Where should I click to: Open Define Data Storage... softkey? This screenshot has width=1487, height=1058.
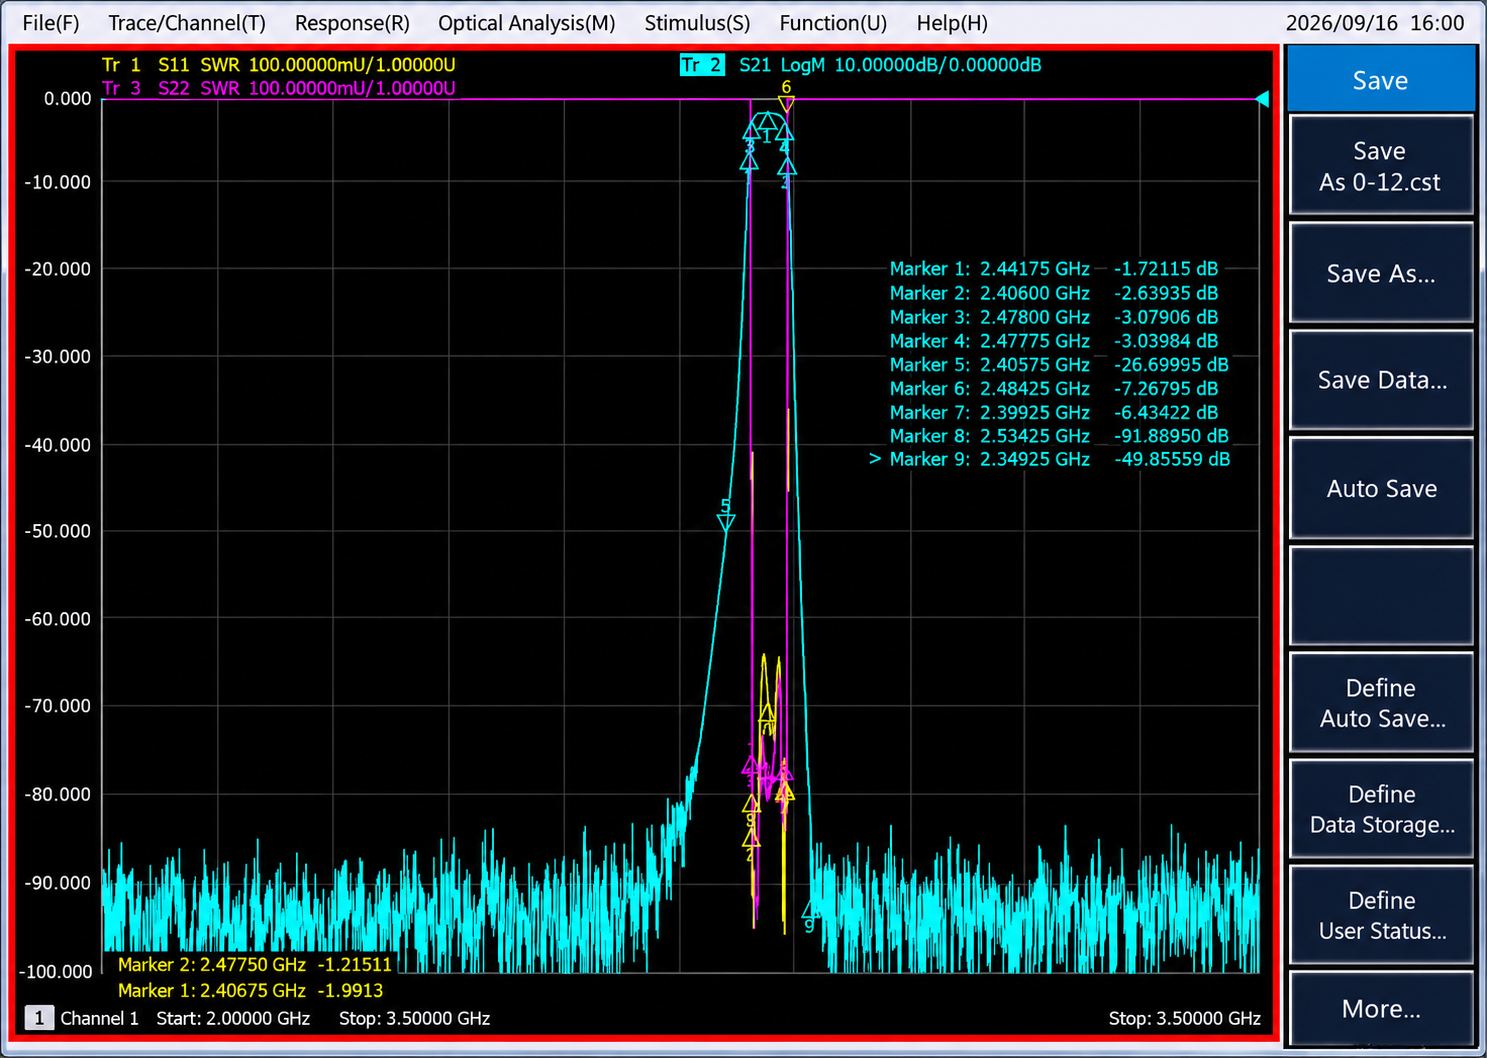pyautogui.click(x=1381, y=809)
